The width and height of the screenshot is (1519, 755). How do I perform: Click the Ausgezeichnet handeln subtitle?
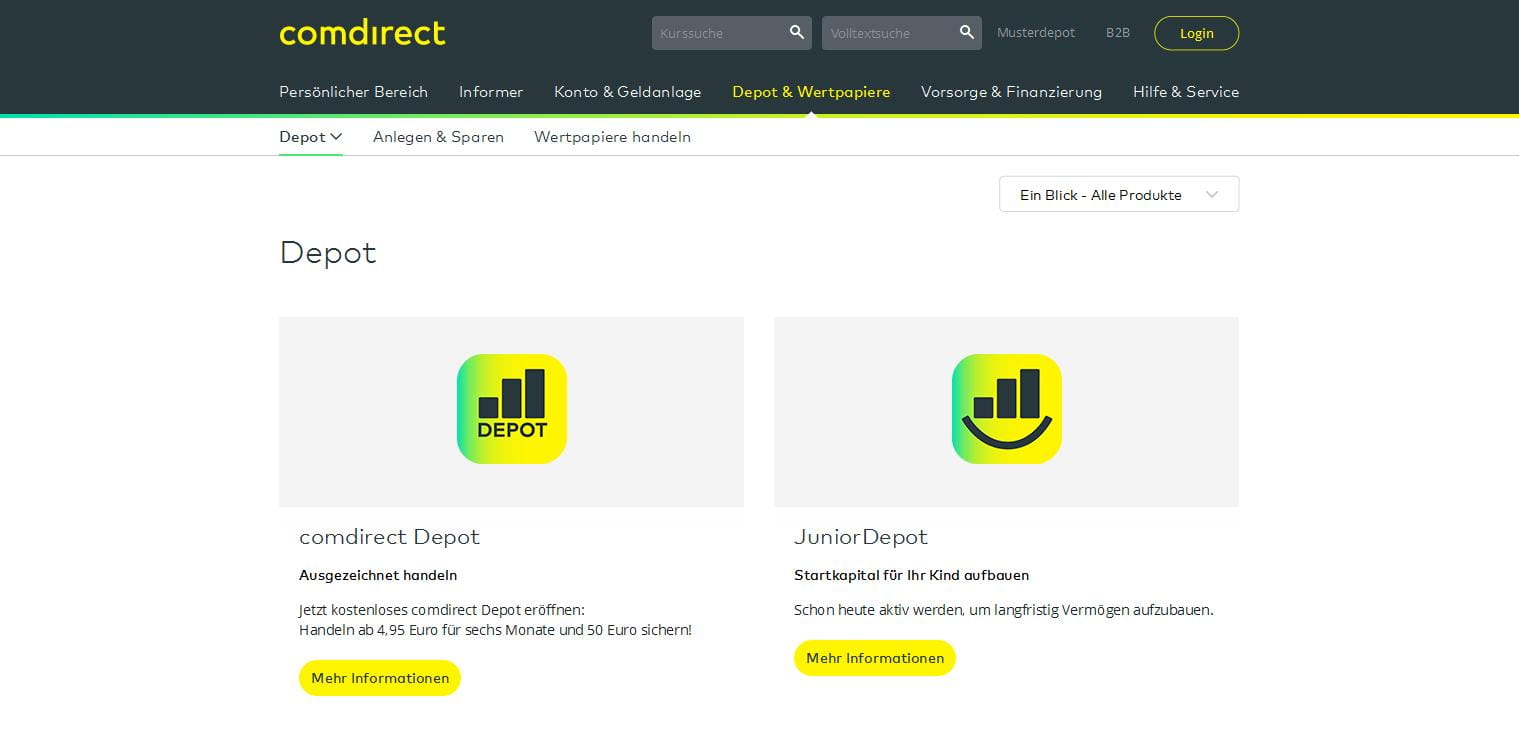coord(378,575)
